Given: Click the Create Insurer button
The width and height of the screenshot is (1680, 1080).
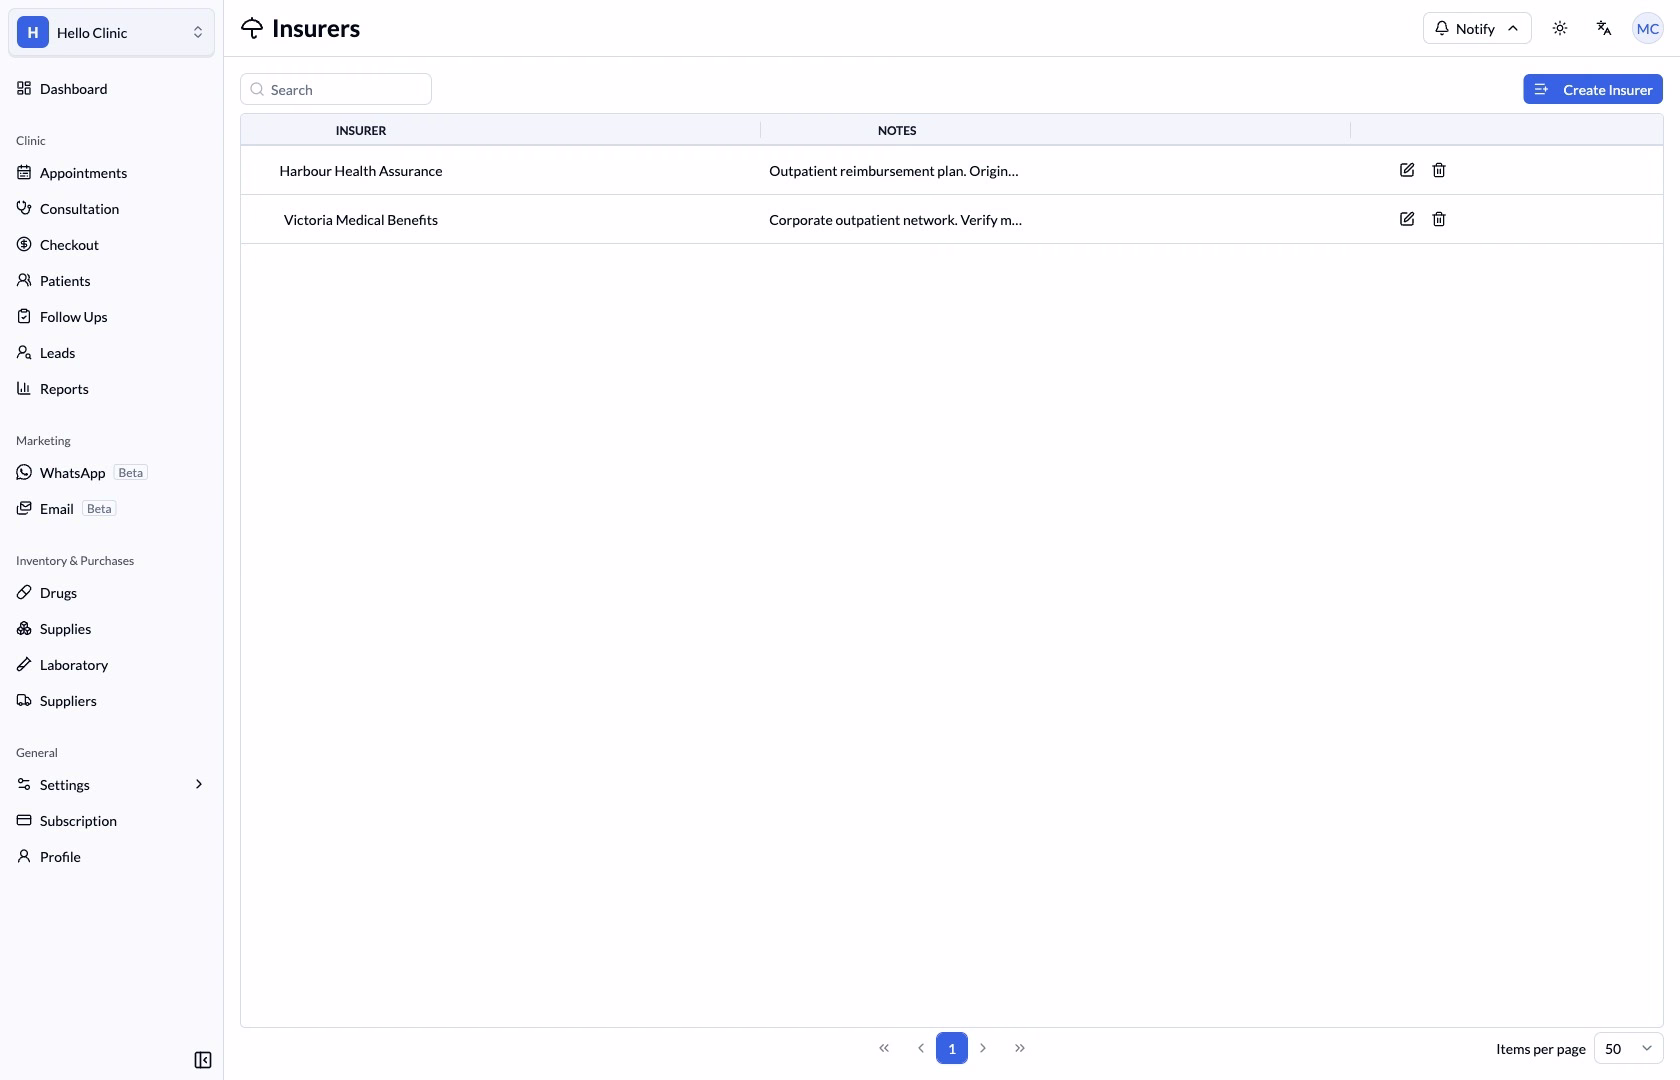Looking at the screenshot, I should (x=1593, y=89).
